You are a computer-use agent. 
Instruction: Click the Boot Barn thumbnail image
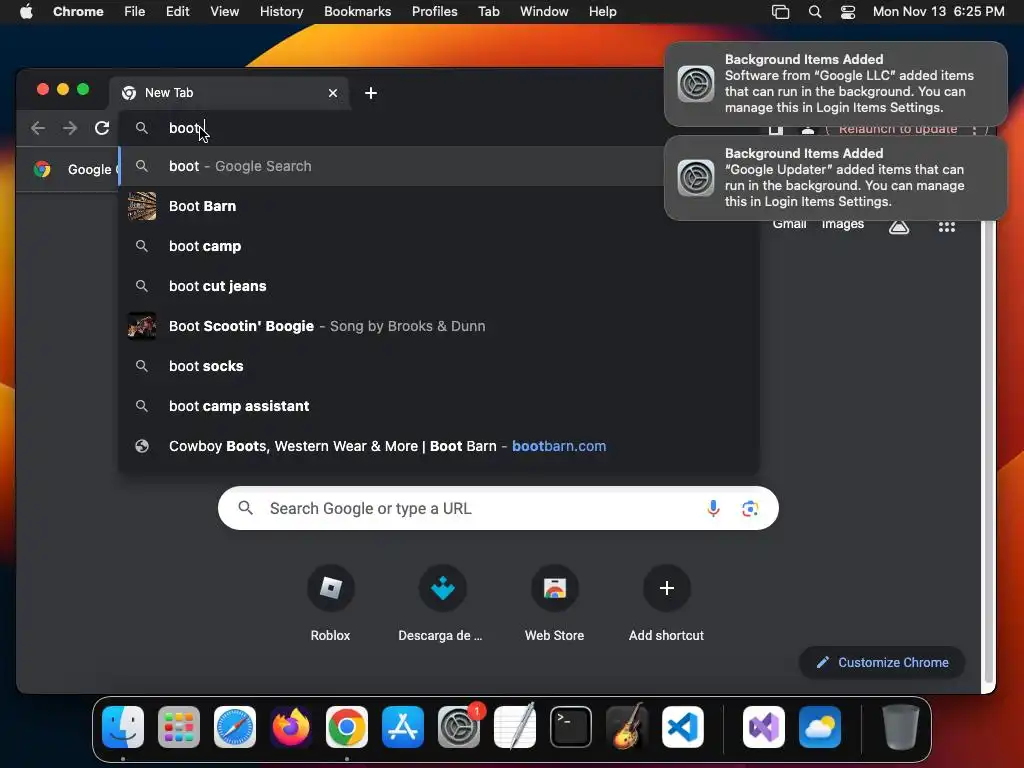pos(142,206)
